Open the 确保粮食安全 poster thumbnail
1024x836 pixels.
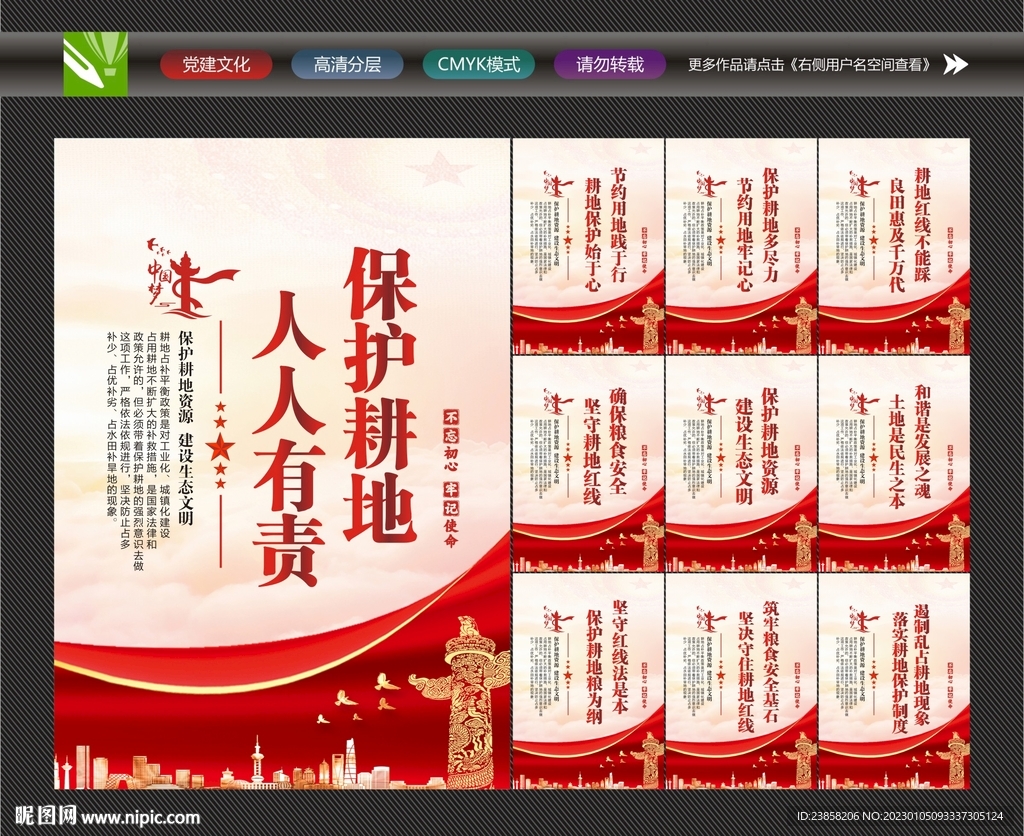588,464
